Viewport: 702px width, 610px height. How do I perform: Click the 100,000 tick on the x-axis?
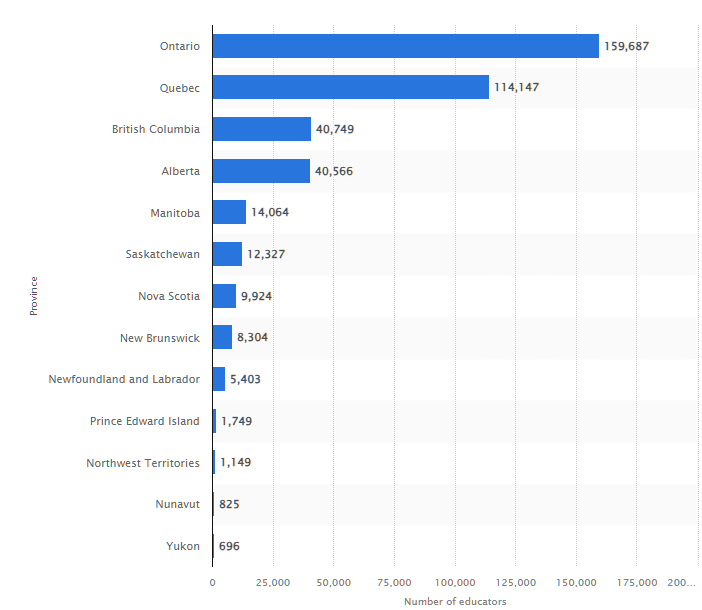tap(455, 582)
